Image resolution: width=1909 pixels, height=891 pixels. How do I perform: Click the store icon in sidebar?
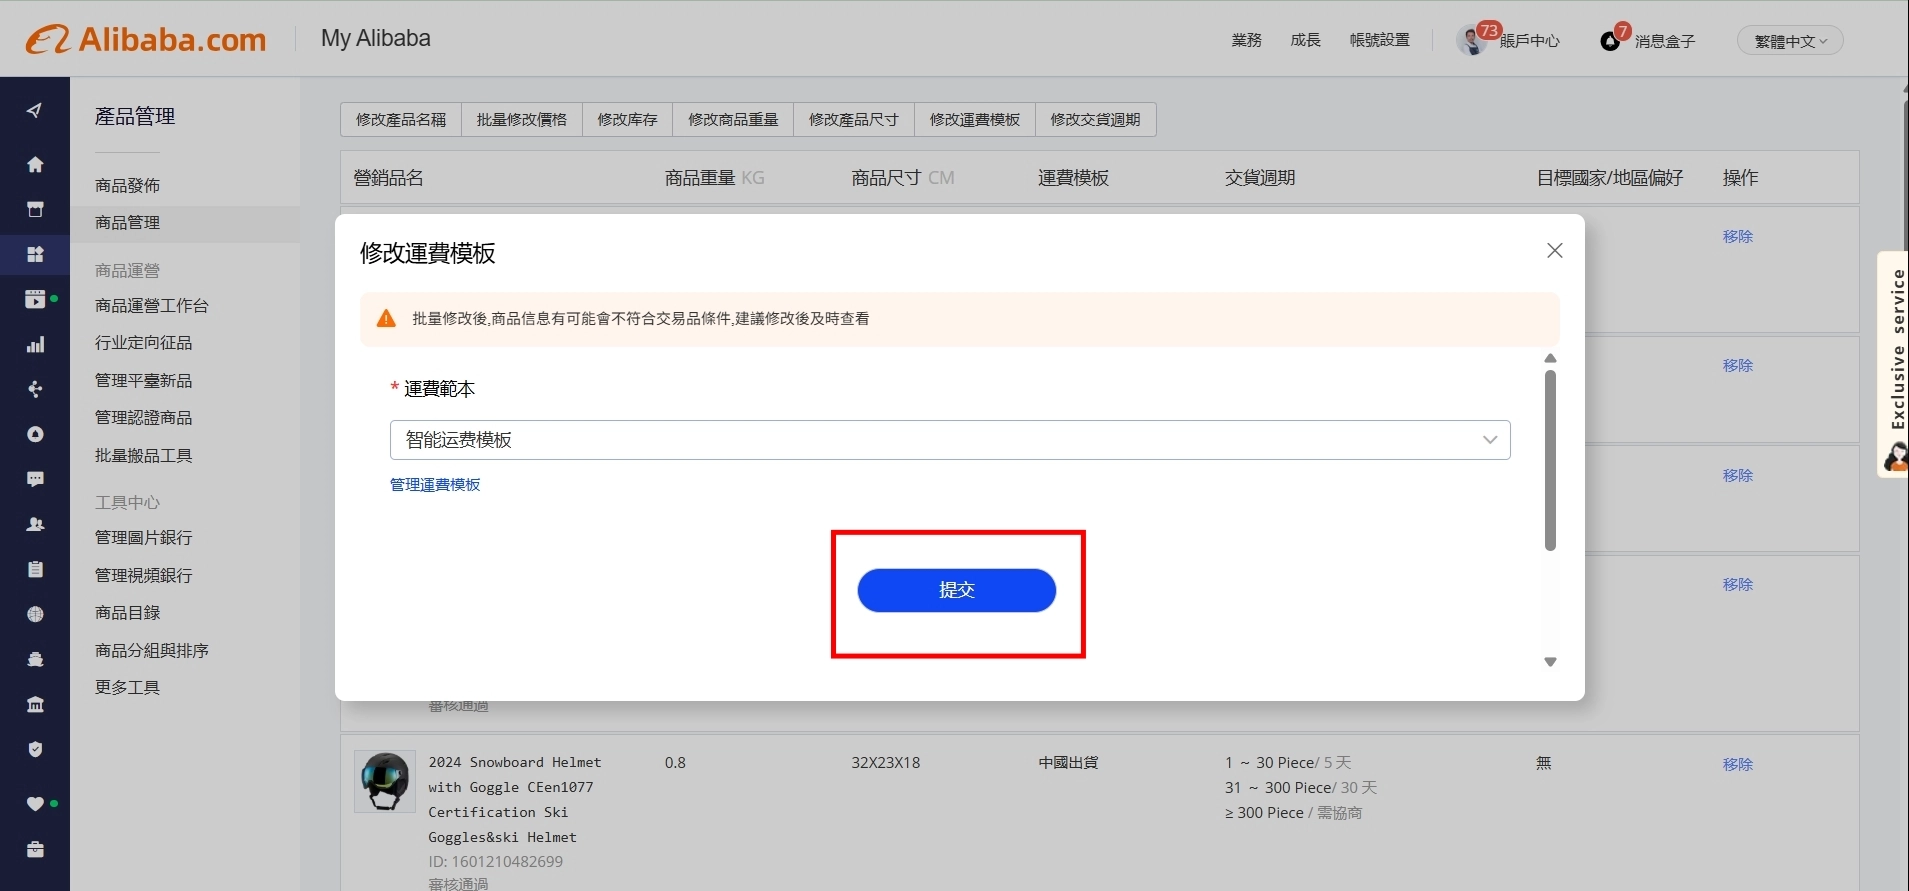[x=35, y=209]
